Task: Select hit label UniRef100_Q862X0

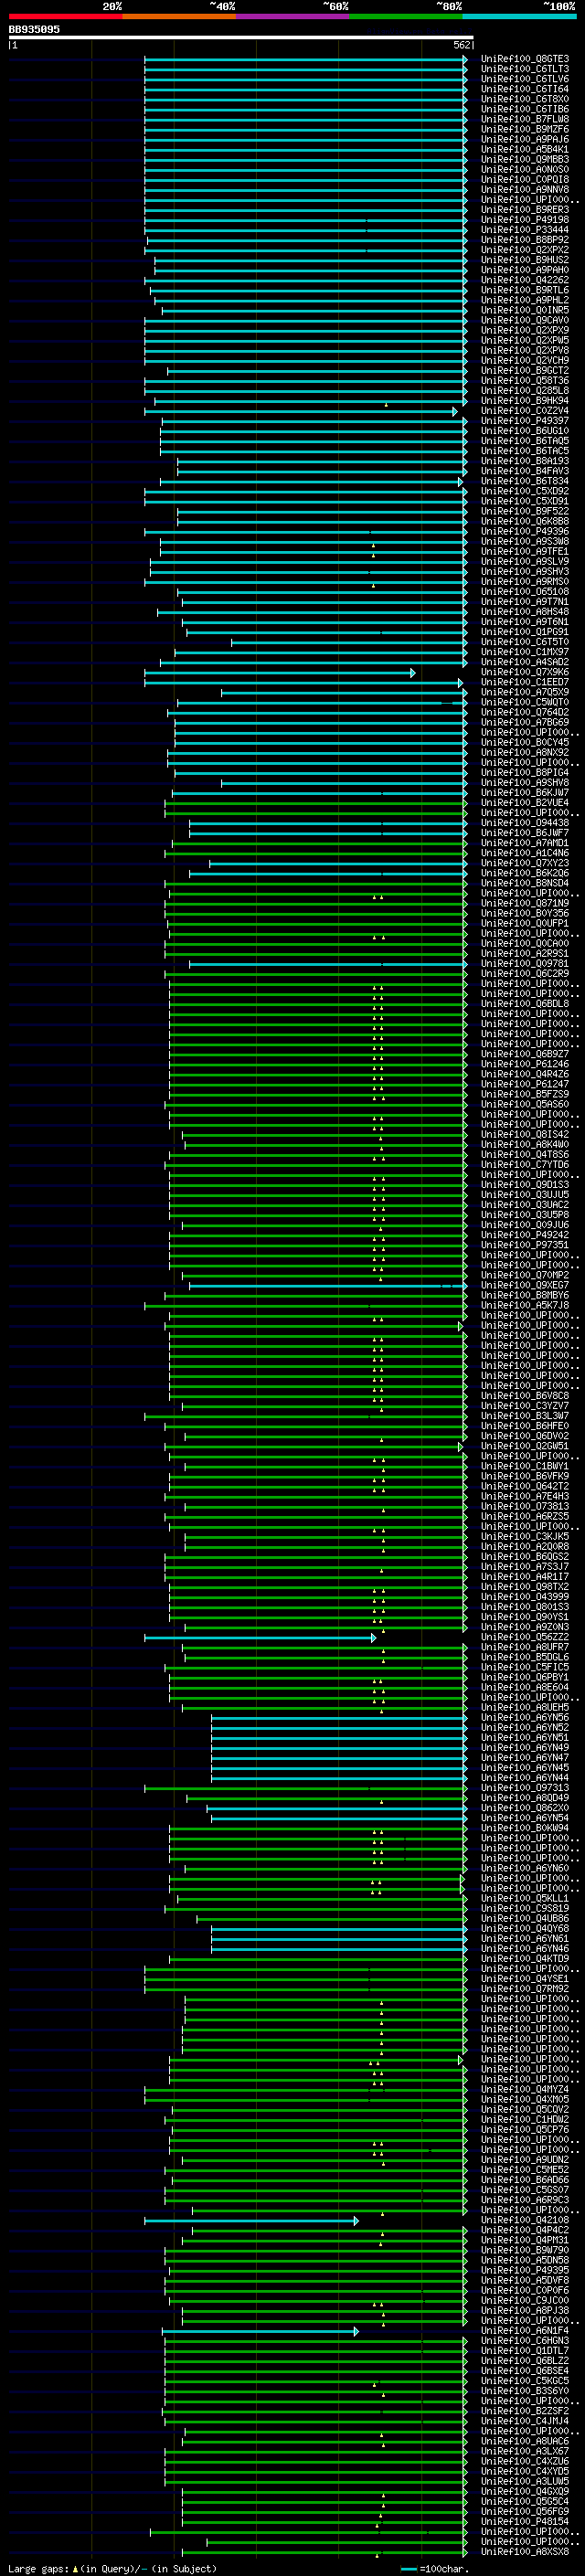Action: [x=525, y=1809]
